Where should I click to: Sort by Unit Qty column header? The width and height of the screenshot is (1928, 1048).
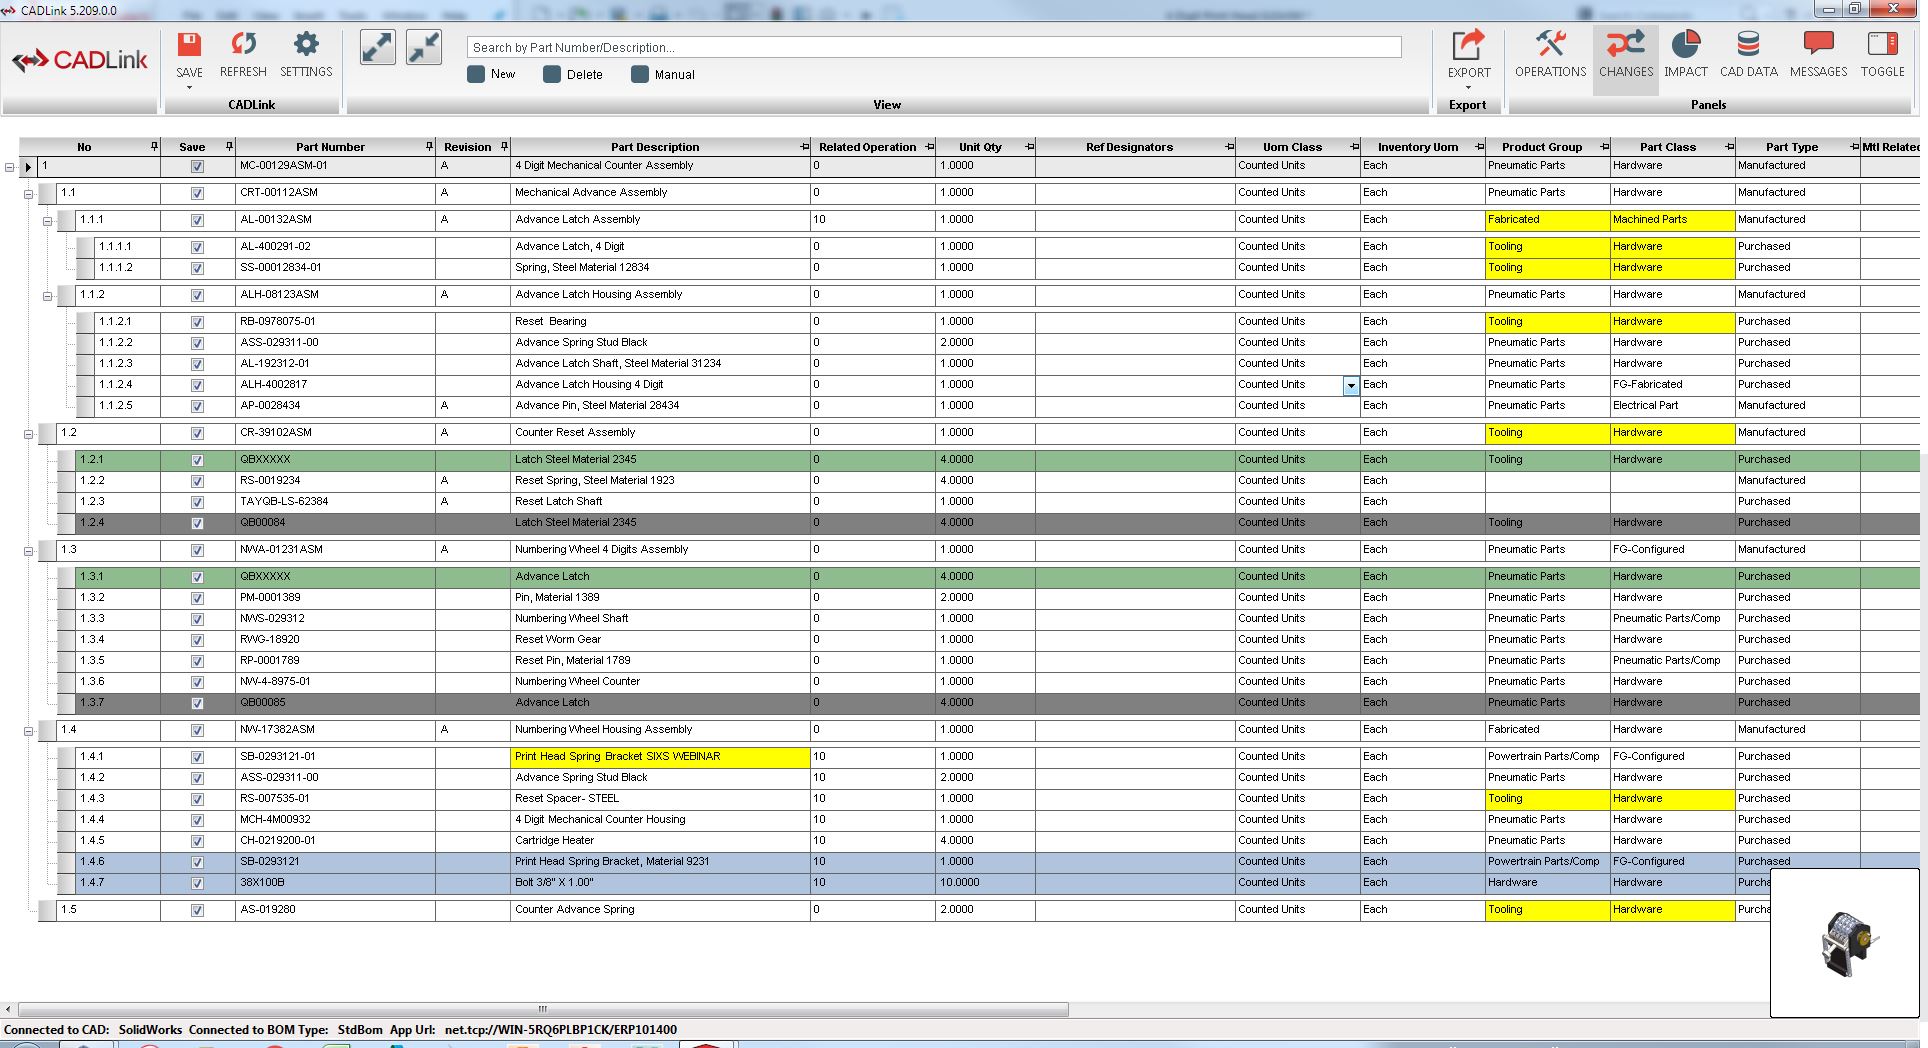click(980, 147)
